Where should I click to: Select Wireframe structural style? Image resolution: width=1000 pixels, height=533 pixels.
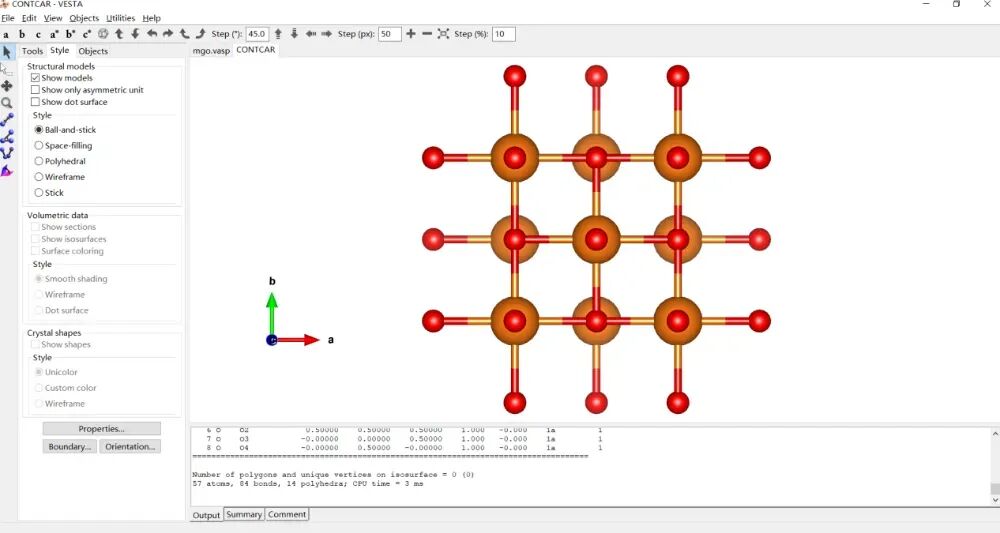coord(39,177)
